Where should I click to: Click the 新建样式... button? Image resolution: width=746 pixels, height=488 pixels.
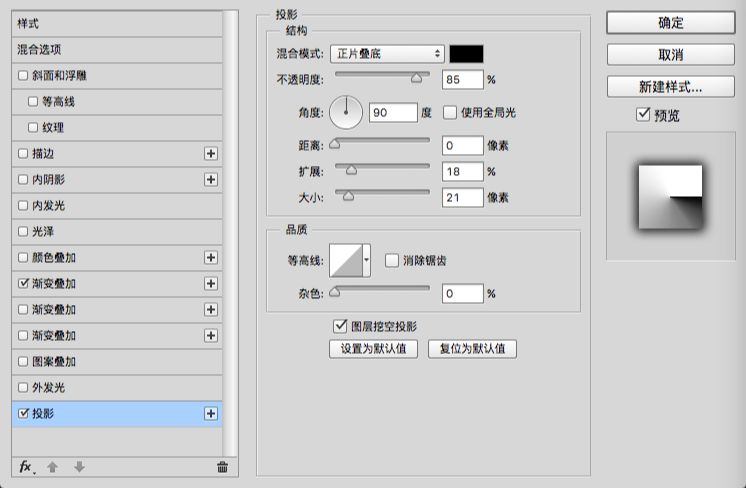[671, 87]
